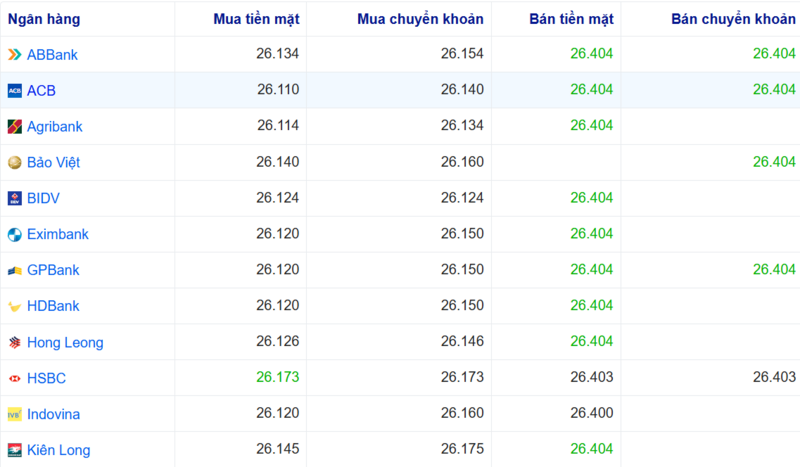
Task: Select Indovina cash sell value 26.400
Action: pos(592,413)
